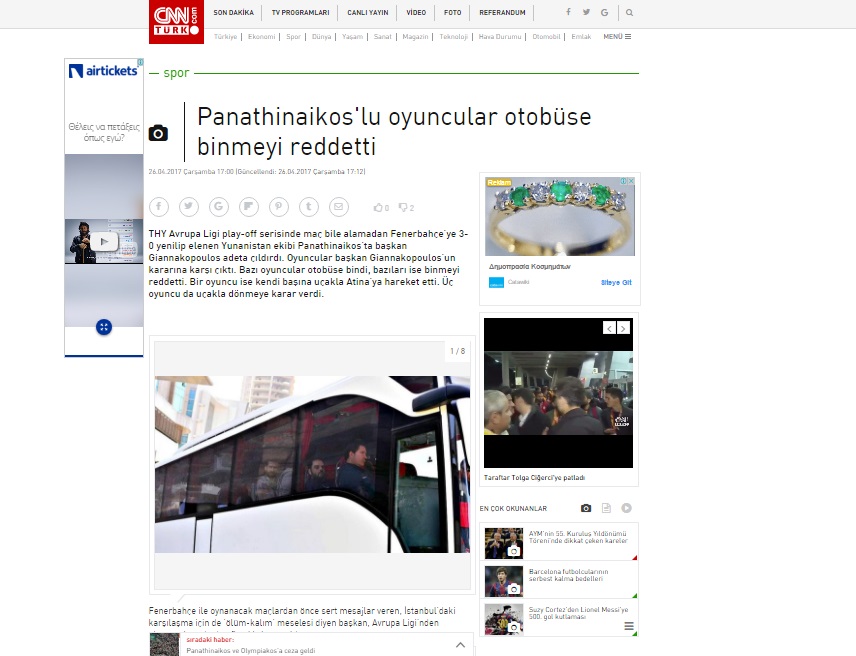
Task: Close the ring advertisement
Action: tap(631, 181)
